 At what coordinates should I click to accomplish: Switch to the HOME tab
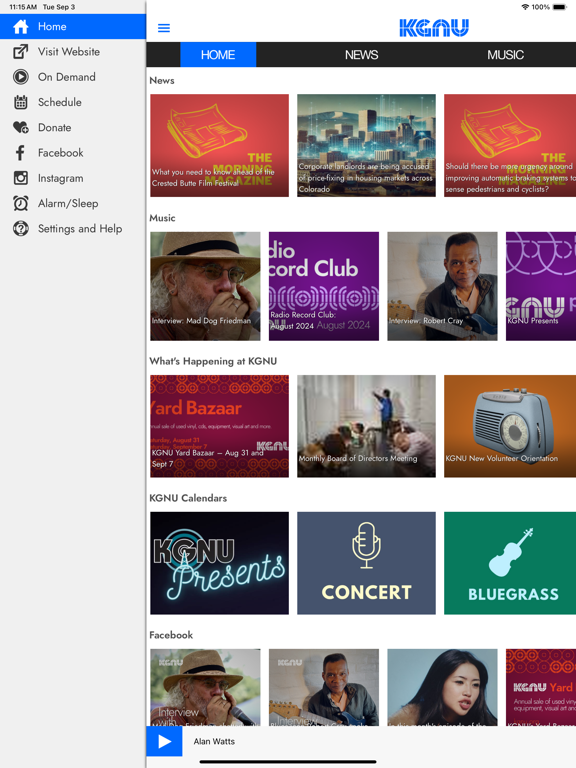click(x=218, y=54)
